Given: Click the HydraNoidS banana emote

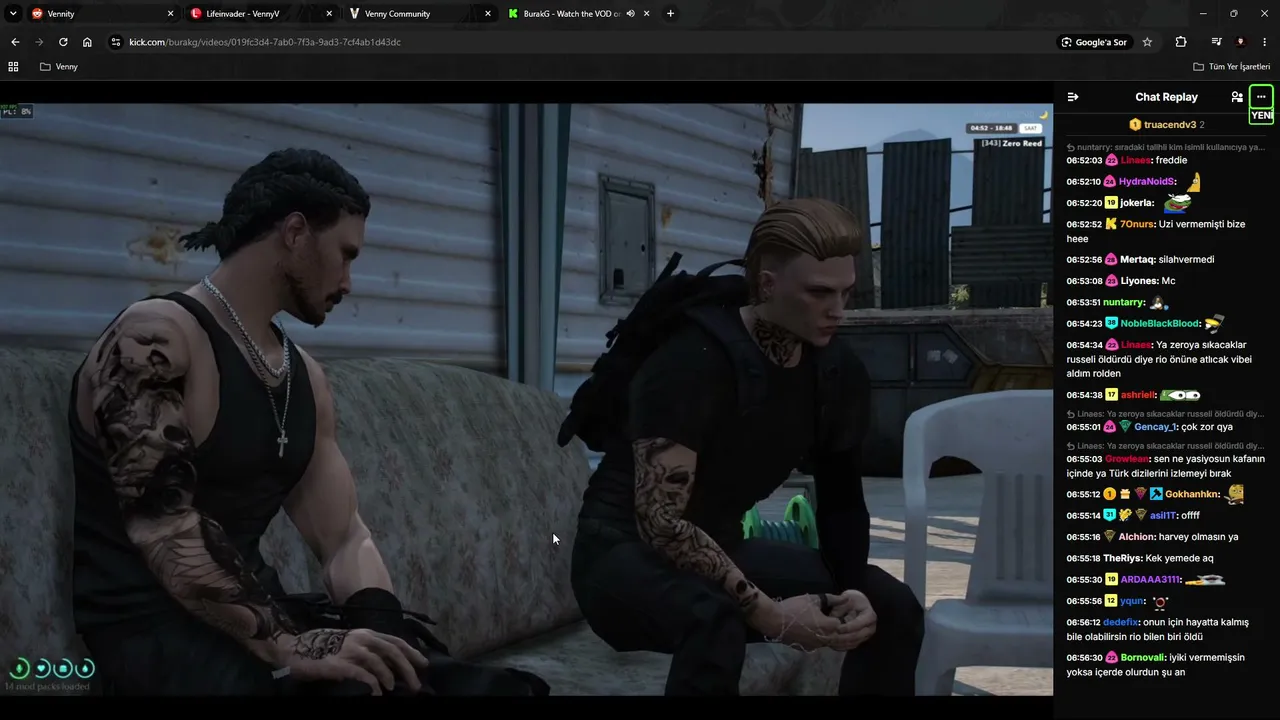Looking at the screenshot, I should click(1193, 181).
